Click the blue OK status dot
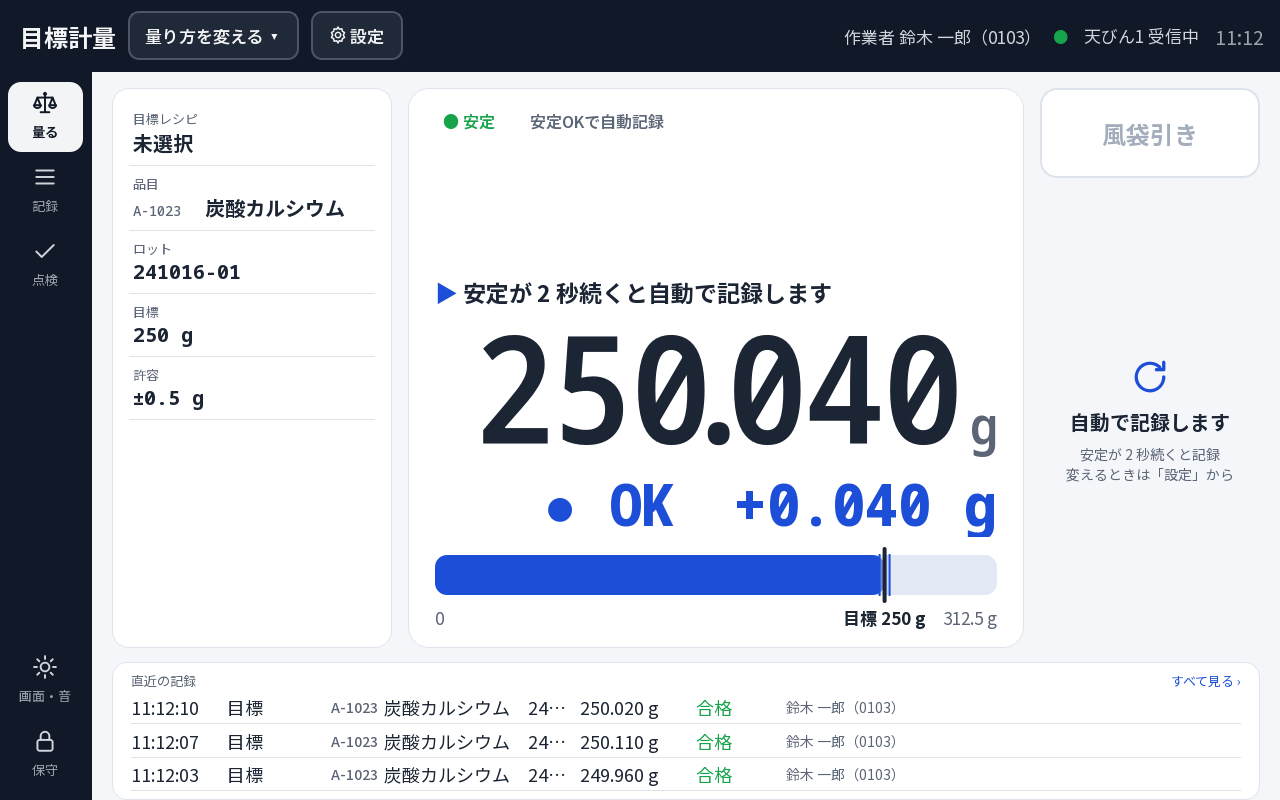Screen dimensions: 1280x800 [560, 510]
